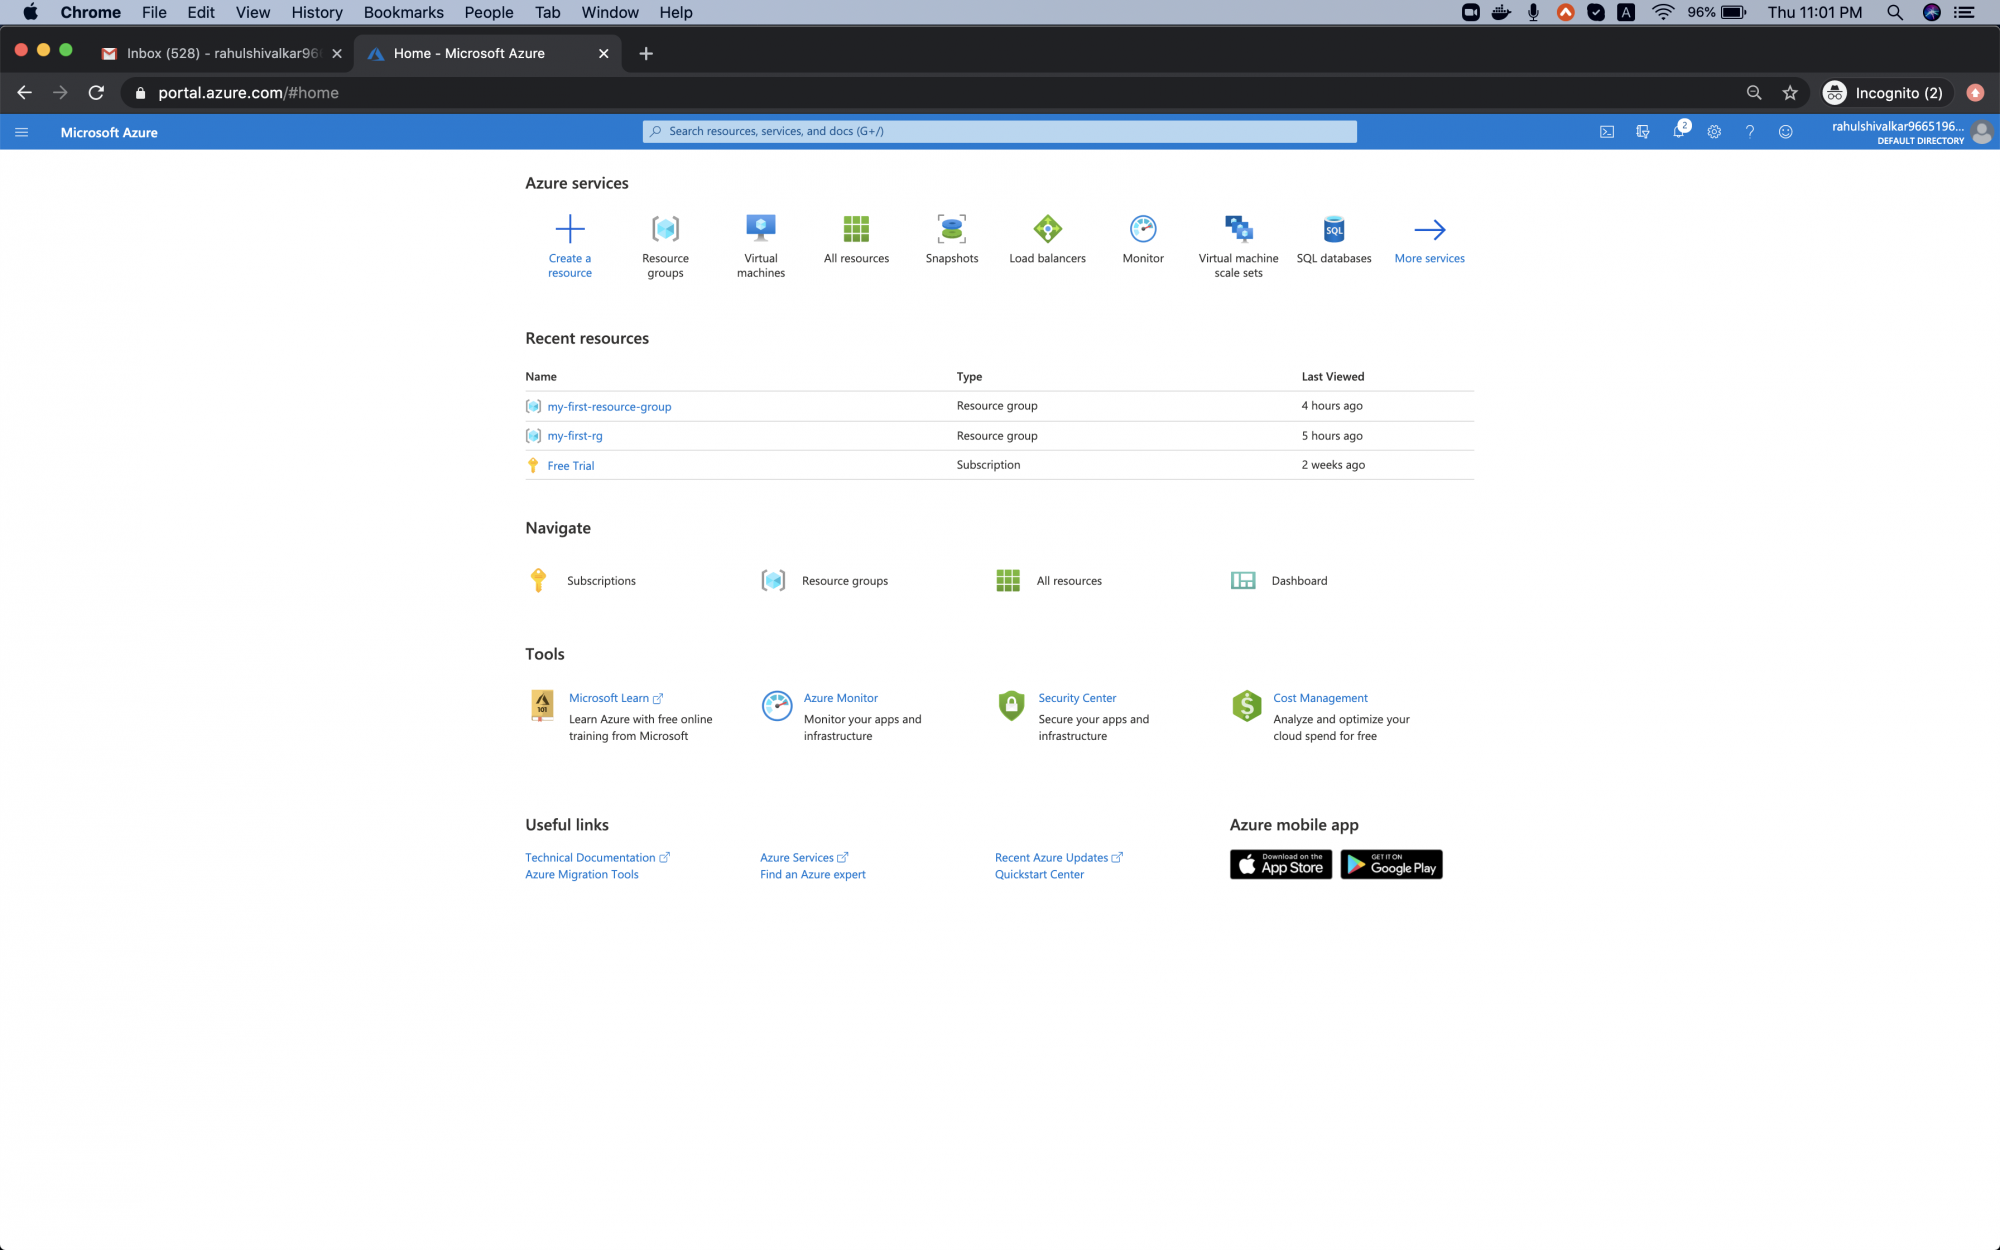Open Cost Management tool
2000x1250 pixels.
(x=1319, y=697)
